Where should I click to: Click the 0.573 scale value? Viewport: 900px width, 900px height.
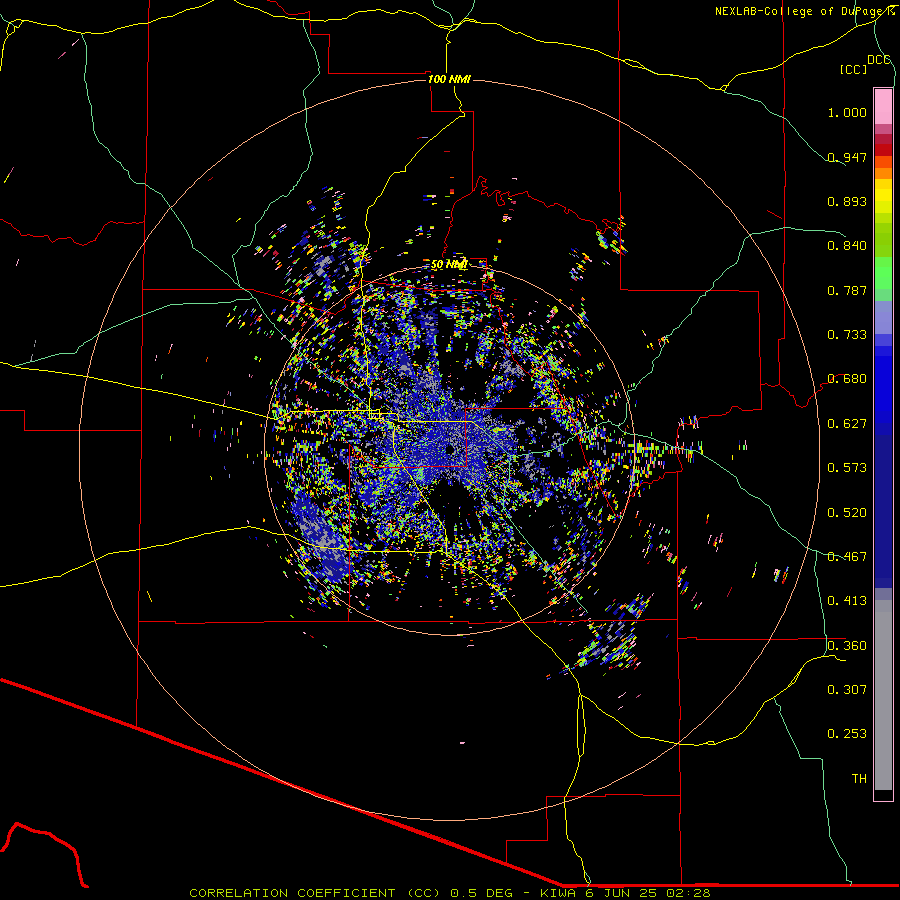point(847,468)
